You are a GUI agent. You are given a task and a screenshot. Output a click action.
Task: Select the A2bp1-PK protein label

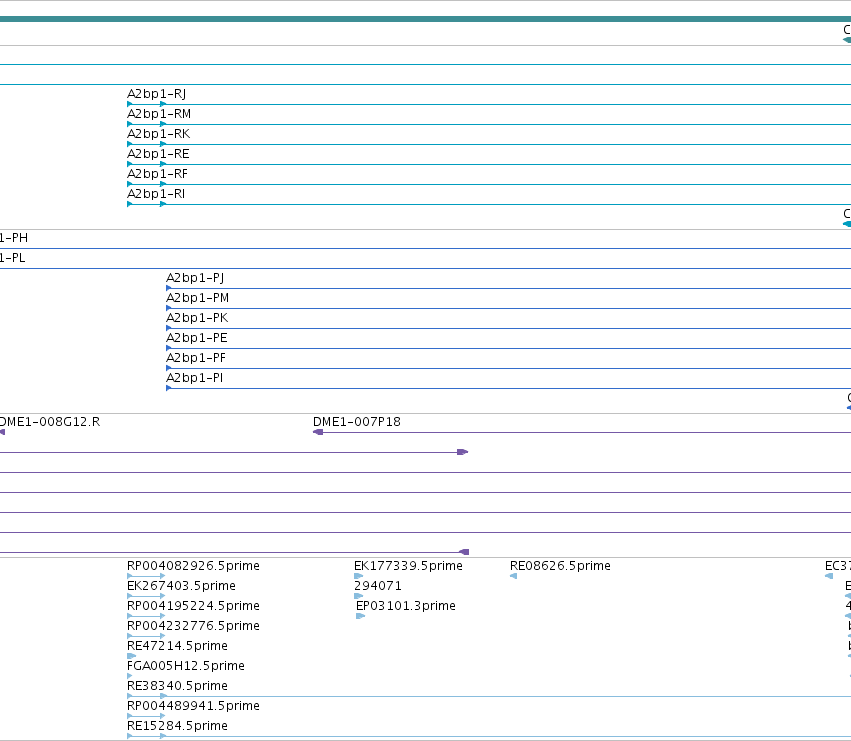click(197, 318)
